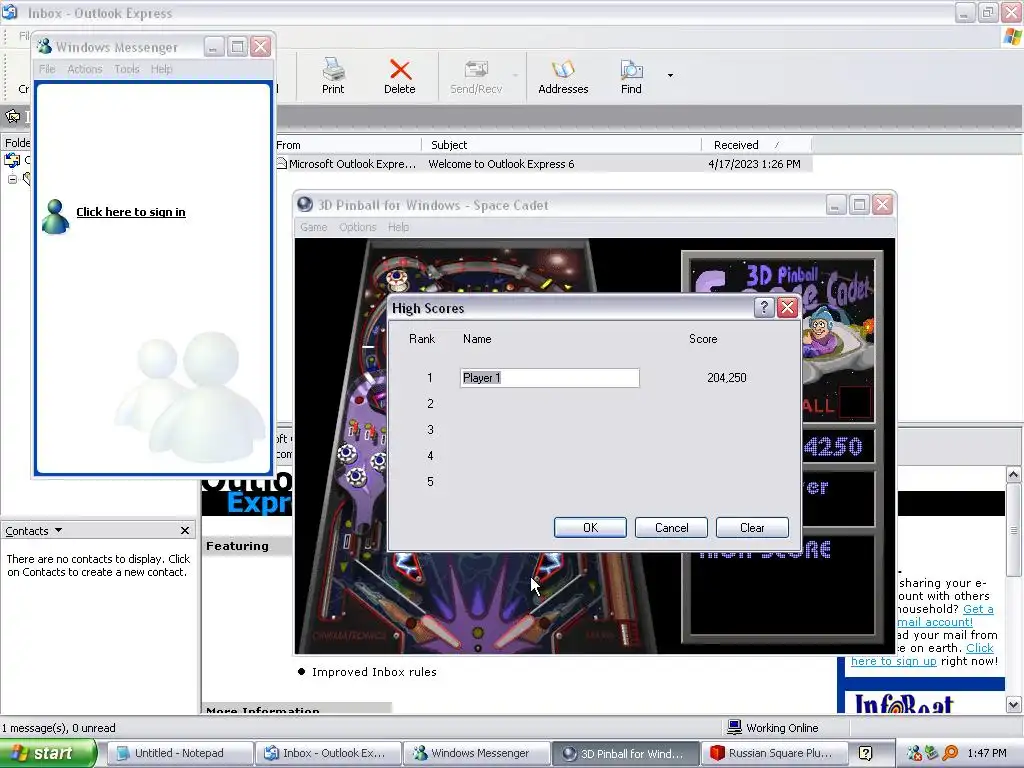Screen dimensions: 1024x768
Task: Minimize the Windows Messenger window
Action: click(x=214, y=46)
